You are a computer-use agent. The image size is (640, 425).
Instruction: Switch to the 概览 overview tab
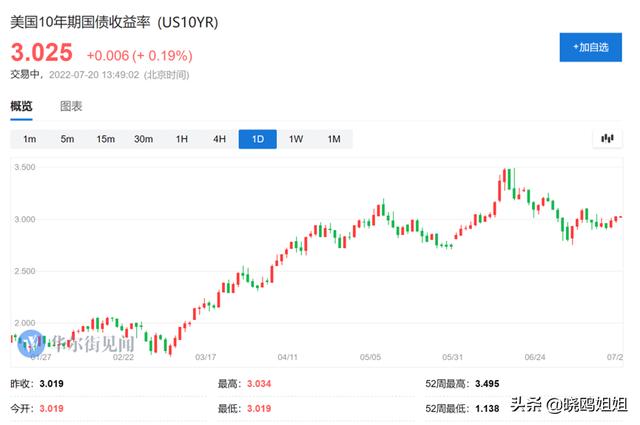[21, 106]
